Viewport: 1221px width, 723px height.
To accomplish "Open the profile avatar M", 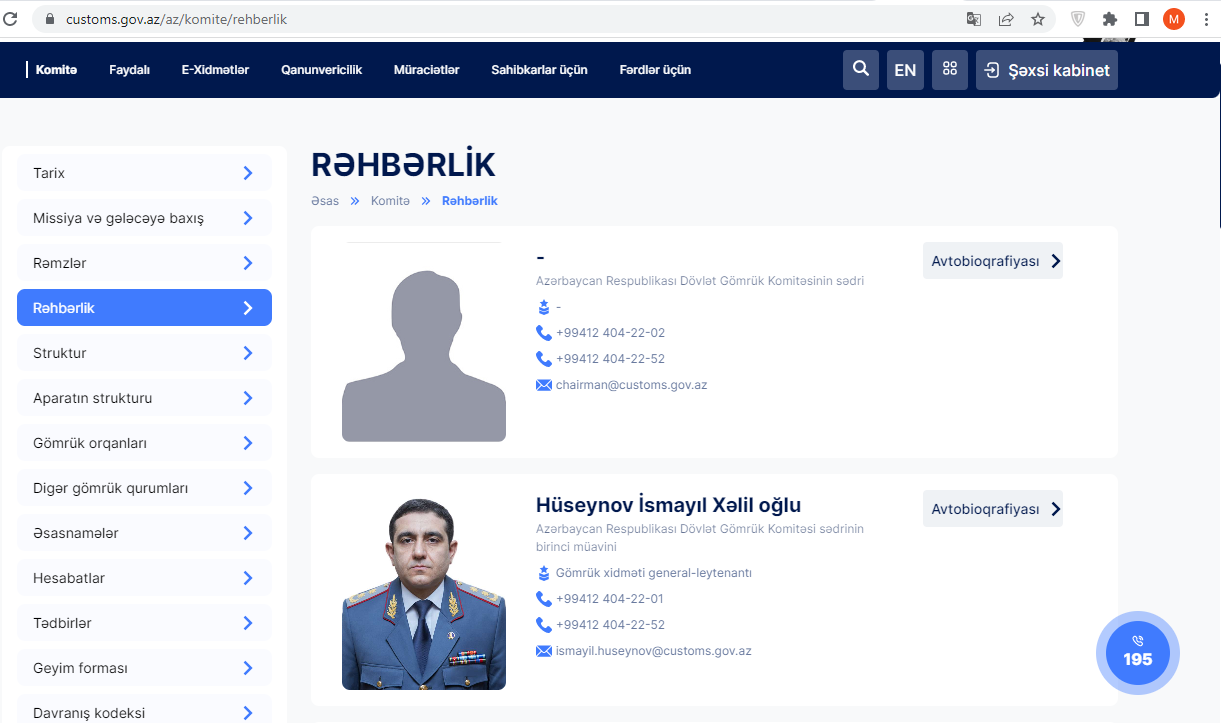I will coord(1174,19).
